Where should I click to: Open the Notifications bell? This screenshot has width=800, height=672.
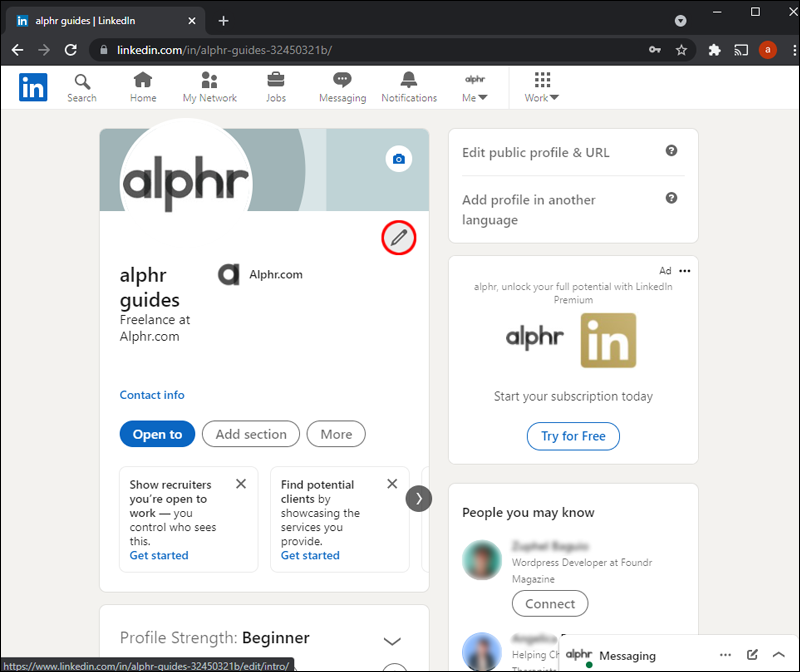[x=409, y=87]
